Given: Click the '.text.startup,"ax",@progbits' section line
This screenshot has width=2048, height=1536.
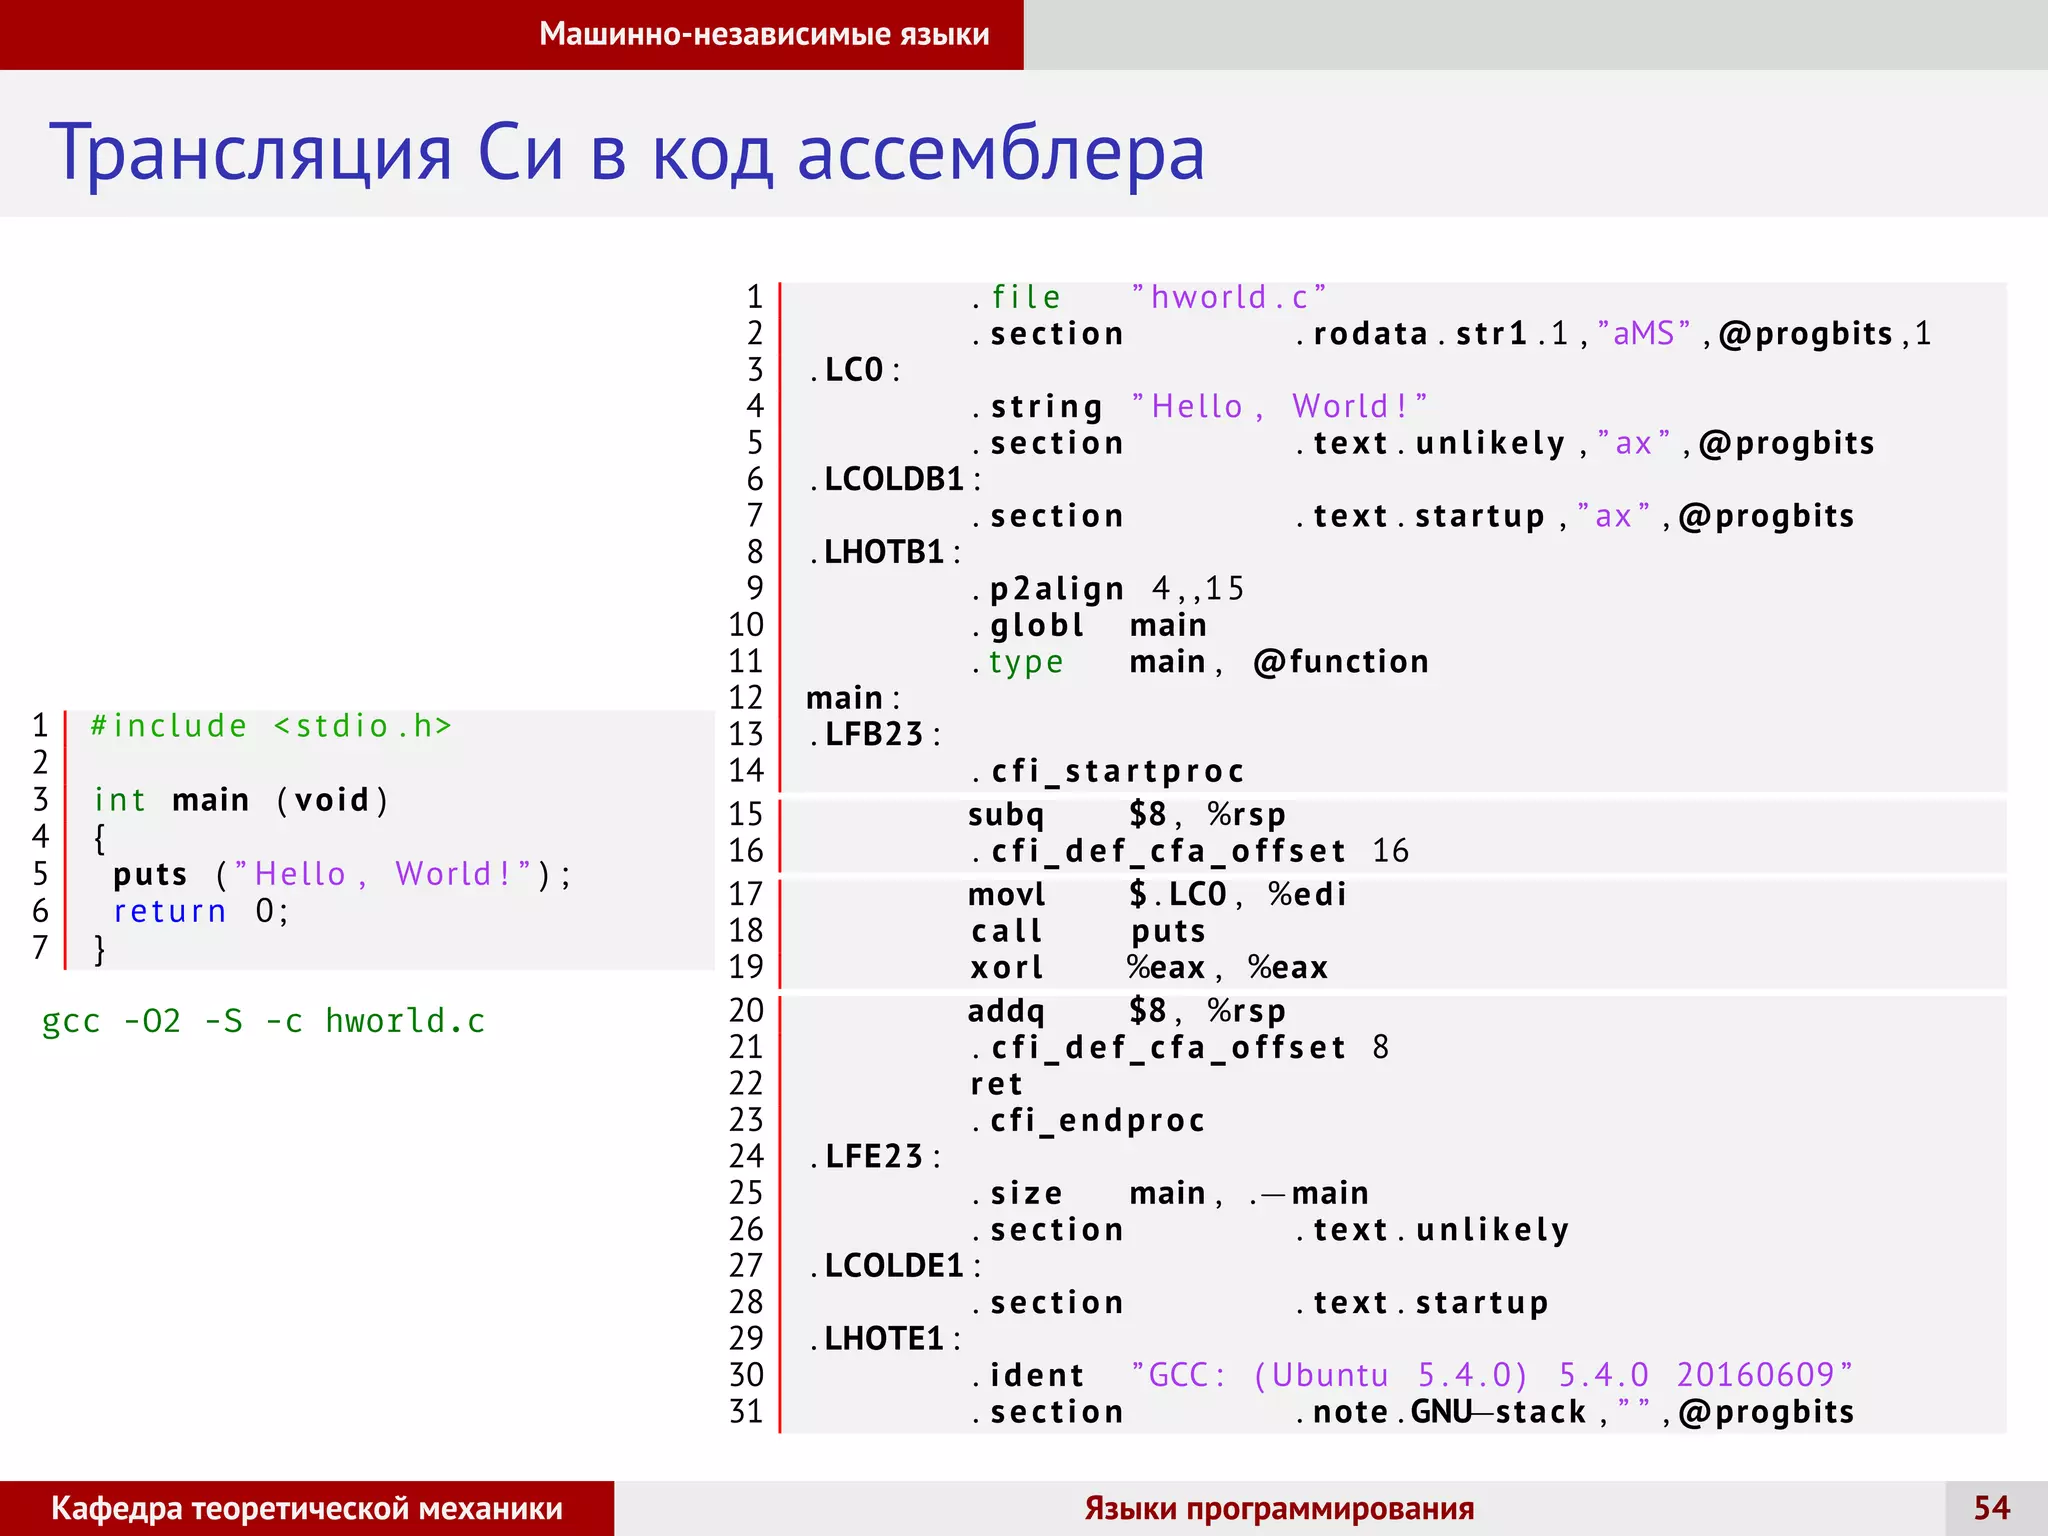Looking at the screenshot, I should (1412, 516).
